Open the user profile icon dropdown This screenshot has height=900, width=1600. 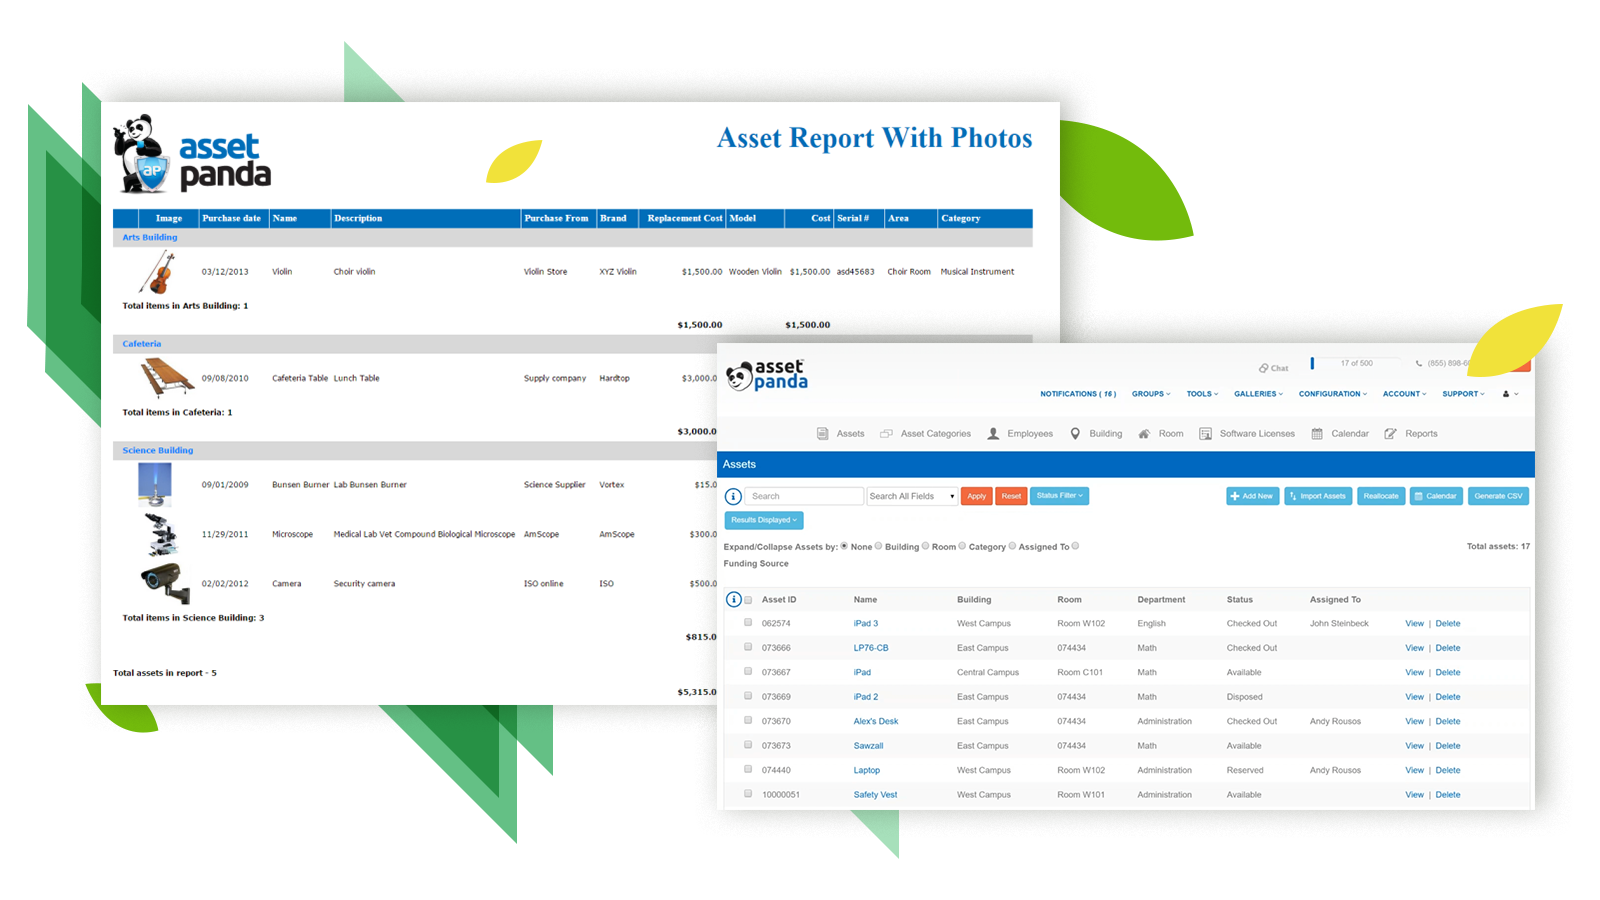pyautogui.click(x=1510, y=394)
